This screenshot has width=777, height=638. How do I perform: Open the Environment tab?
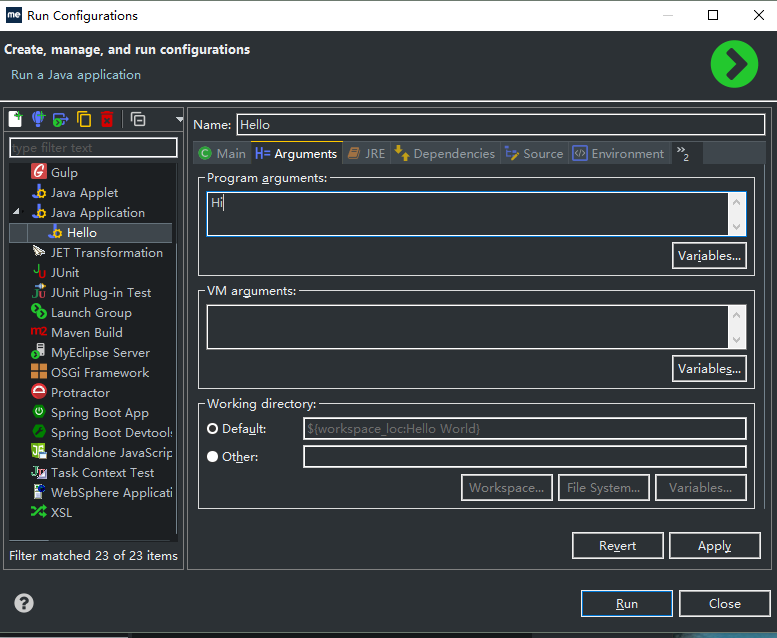618,154
